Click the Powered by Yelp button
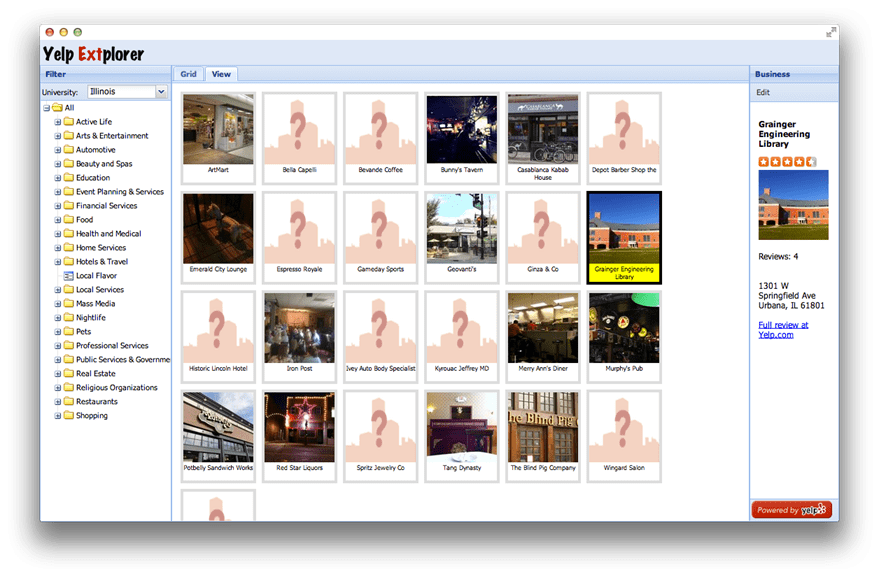The width and height of the screenshot is (879, 577). click(x=792, y=510)
